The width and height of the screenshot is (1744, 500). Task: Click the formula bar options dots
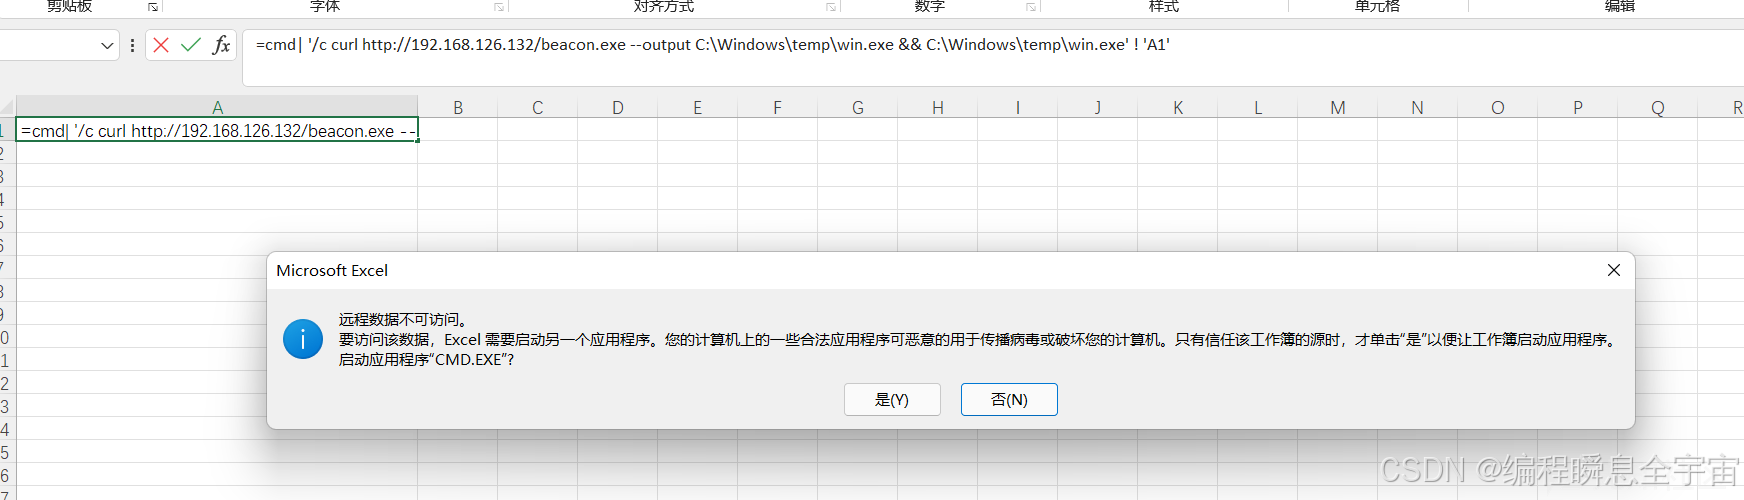132,45
